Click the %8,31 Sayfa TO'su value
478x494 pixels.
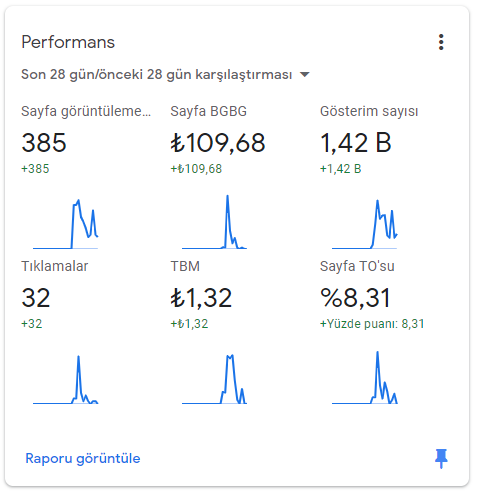(x=355, y=298)
